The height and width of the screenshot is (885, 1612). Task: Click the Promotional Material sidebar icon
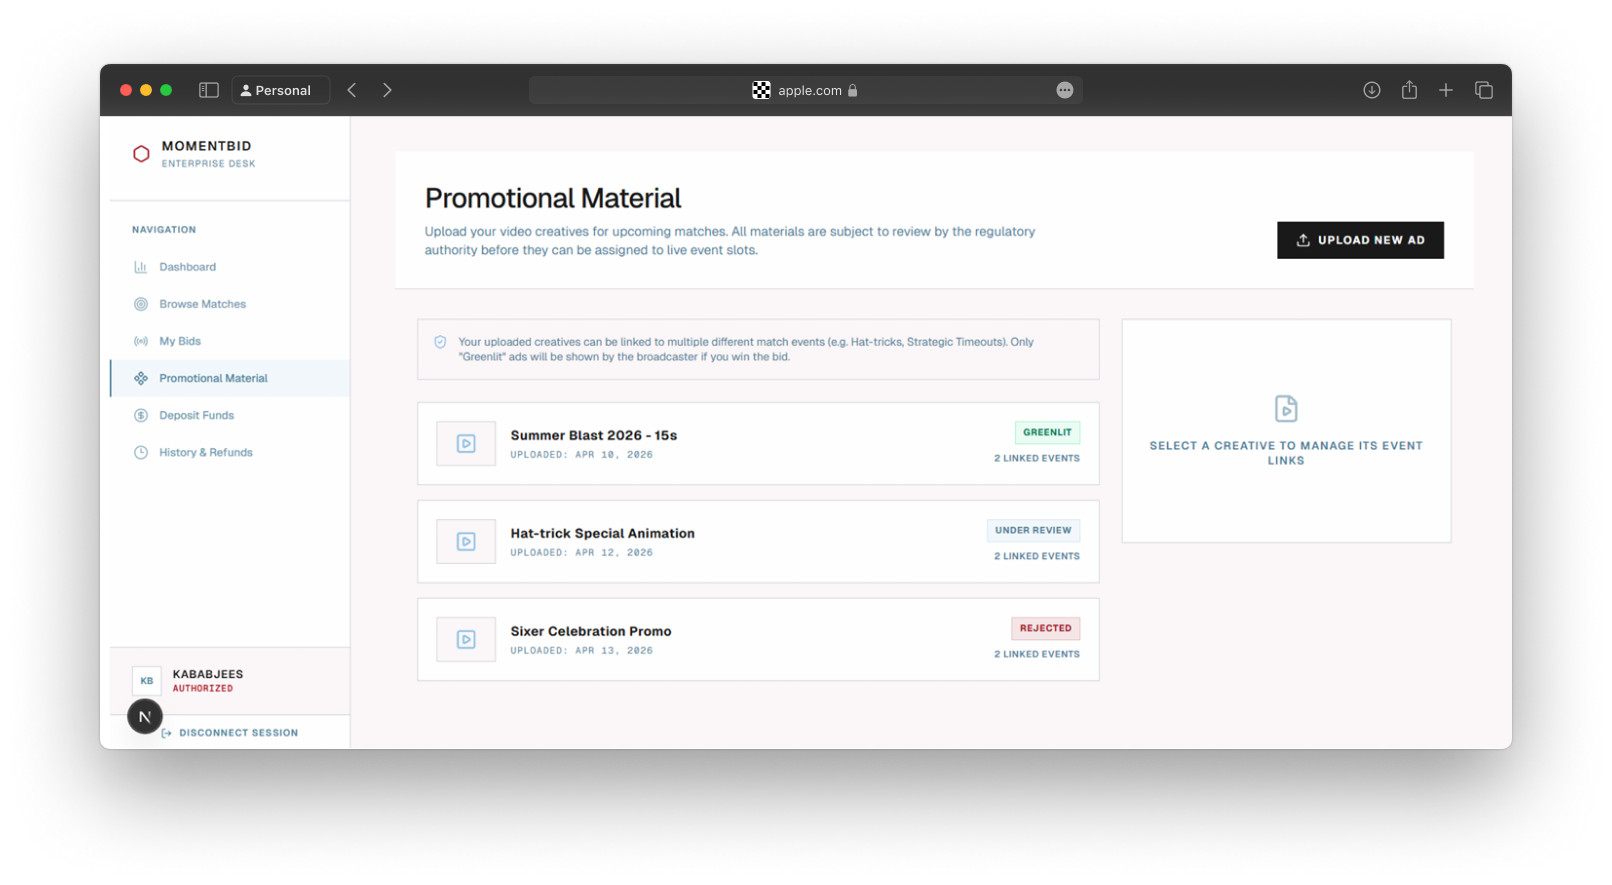pyautogui.click(x=141, y=378)
